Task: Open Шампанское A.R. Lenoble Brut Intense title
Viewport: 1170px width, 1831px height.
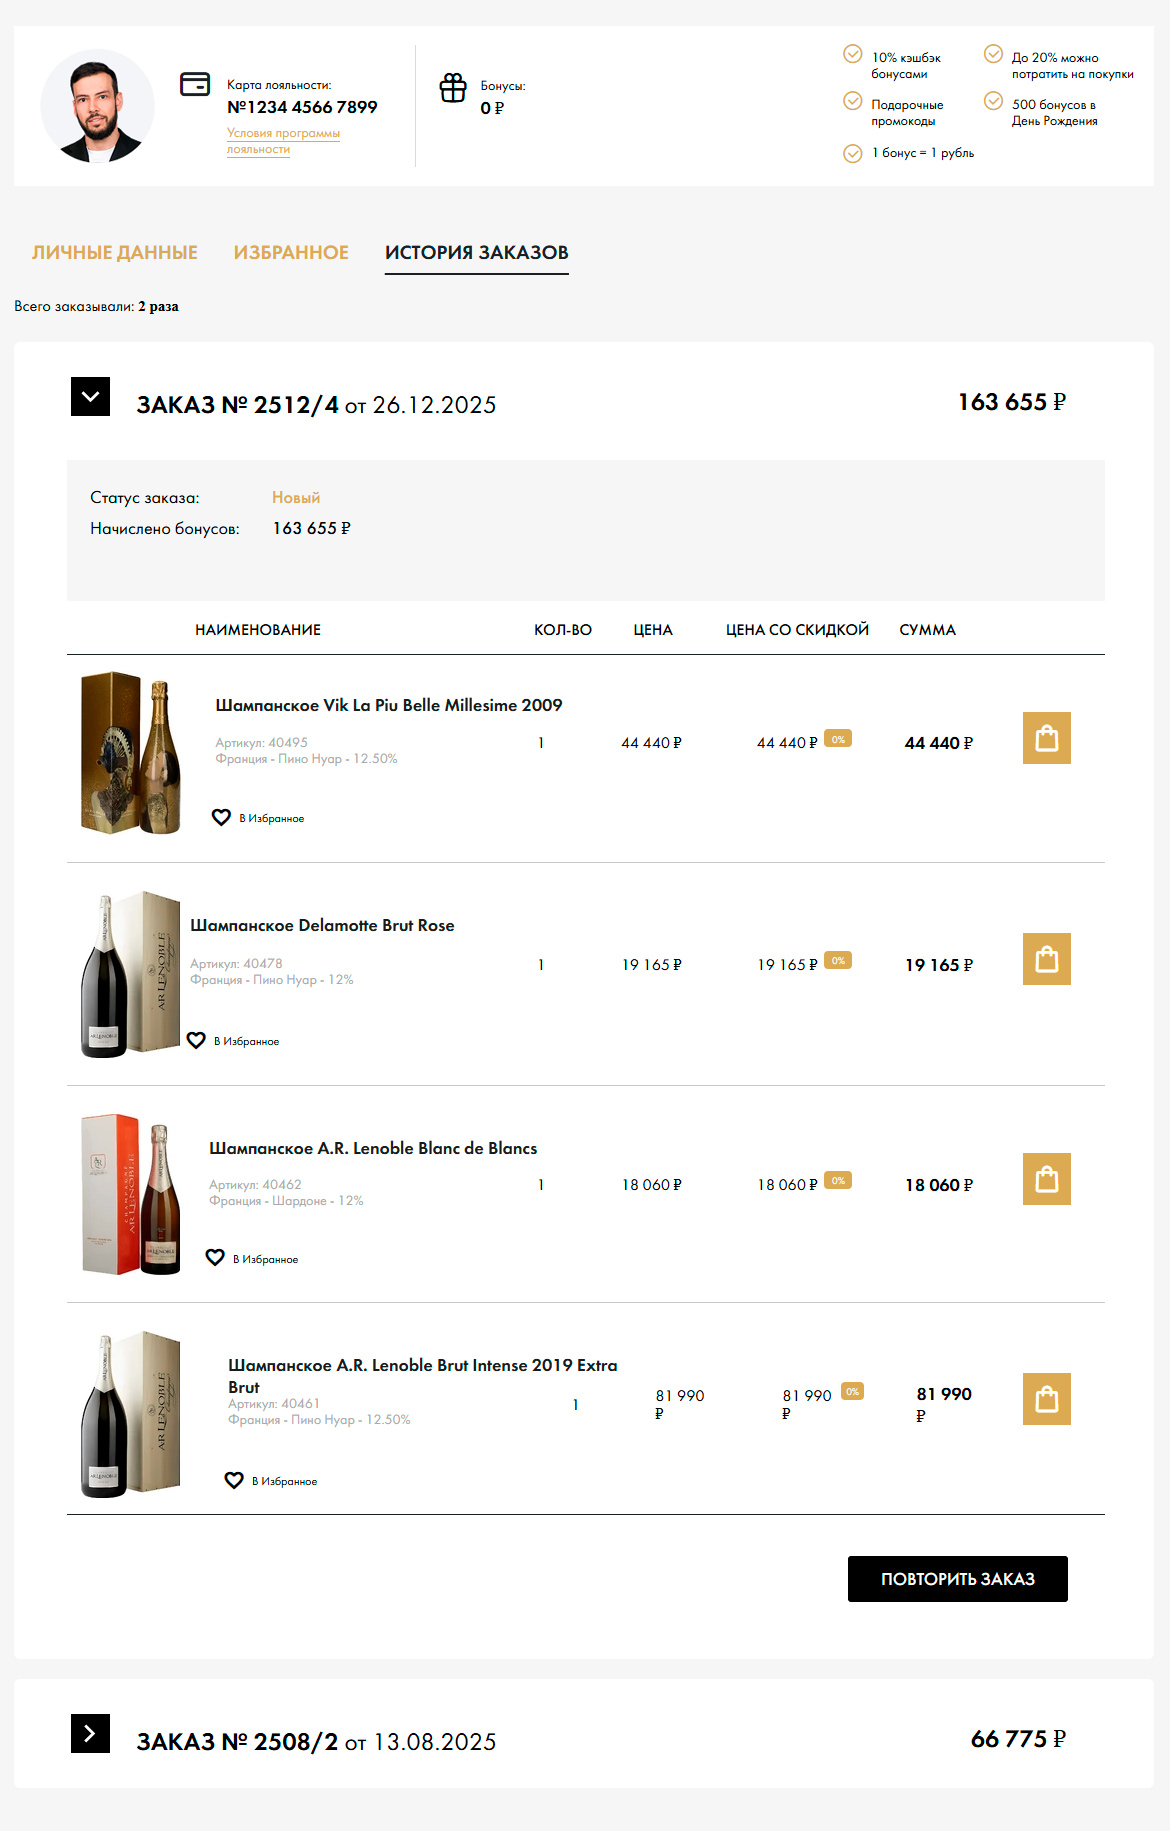Action: 422,1366
